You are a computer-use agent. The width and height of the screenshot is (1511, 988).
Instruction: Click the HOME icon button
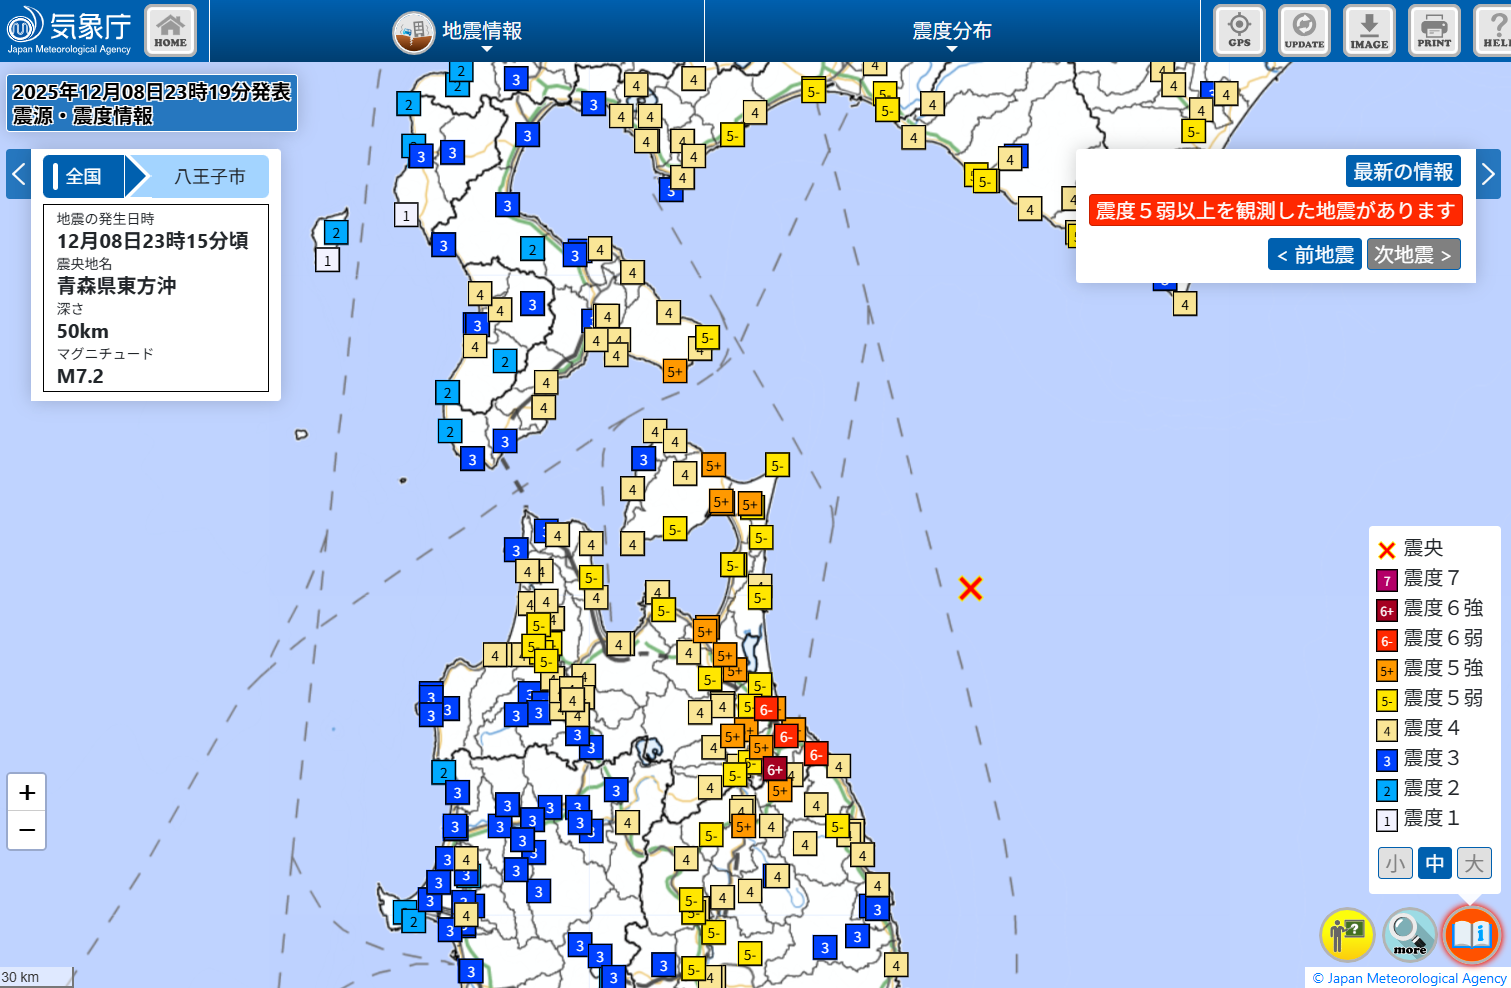pyautogui.click(x=170, y=30)
